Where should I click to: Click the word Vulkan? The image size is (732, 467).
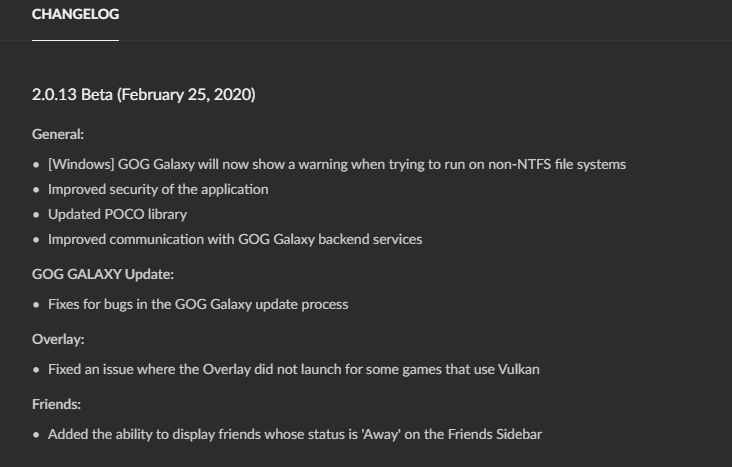(x=517, y=369)
